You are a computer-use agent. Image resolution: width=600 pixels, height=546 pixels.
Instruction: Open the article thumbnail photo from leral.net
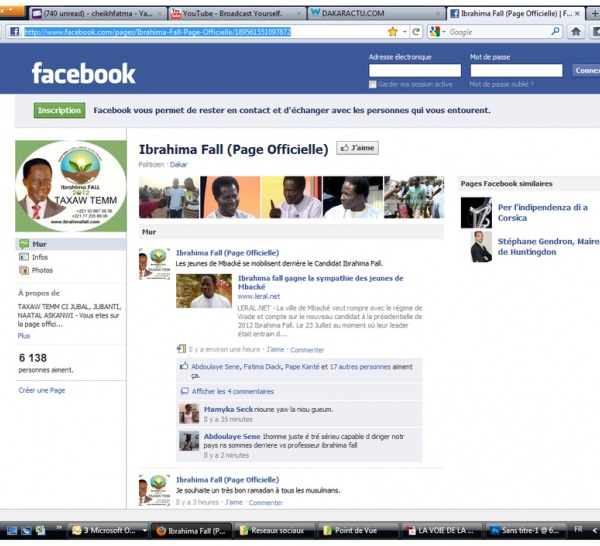click(204, 291)
